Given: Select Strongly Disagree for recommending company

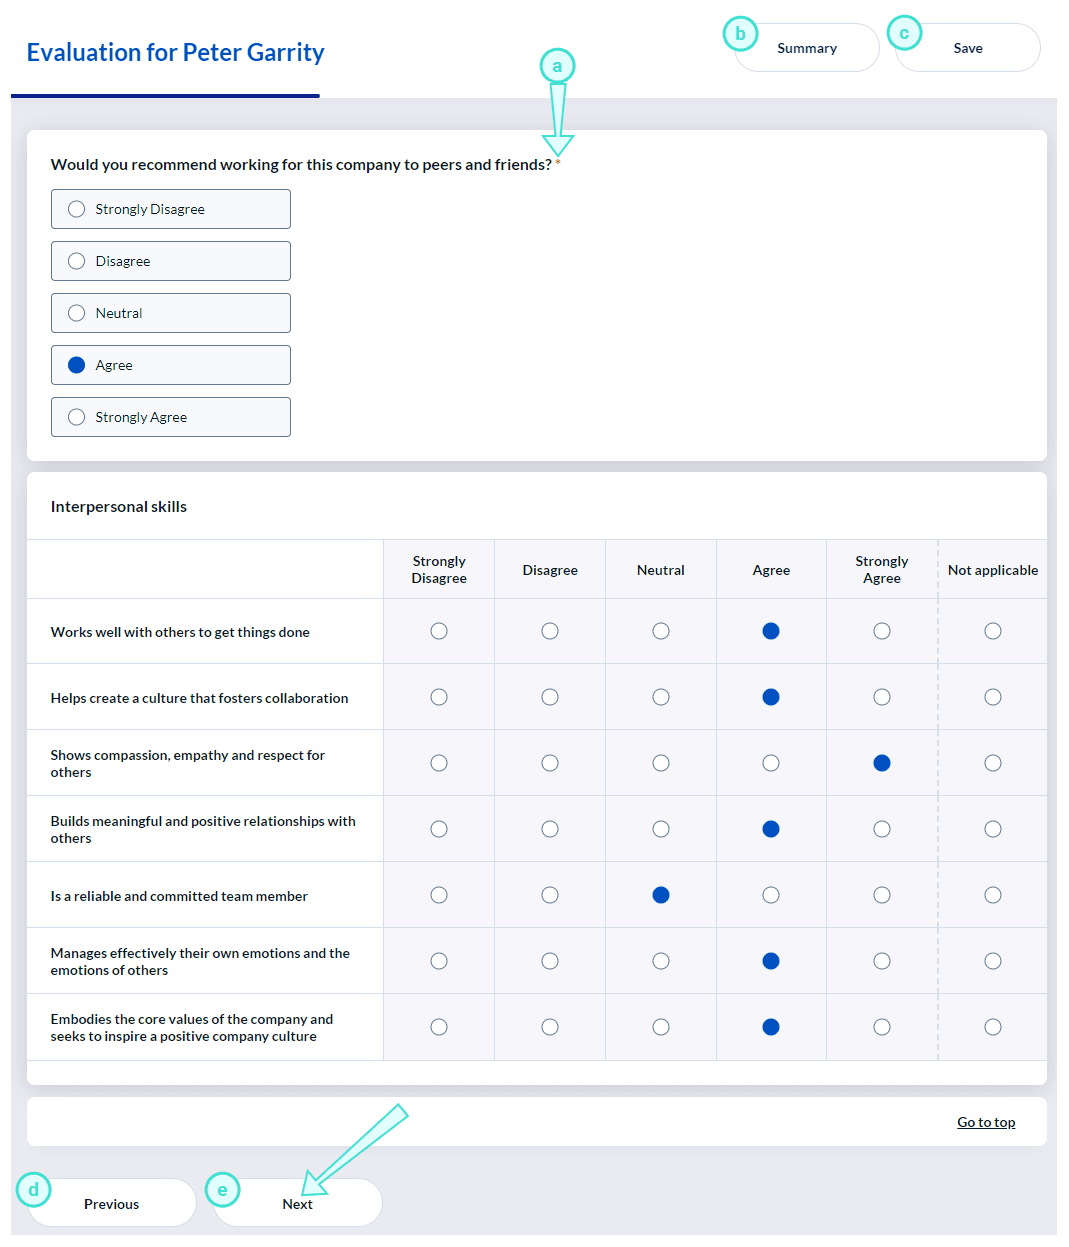Looking at the screenshot, I should coord(77,209).
